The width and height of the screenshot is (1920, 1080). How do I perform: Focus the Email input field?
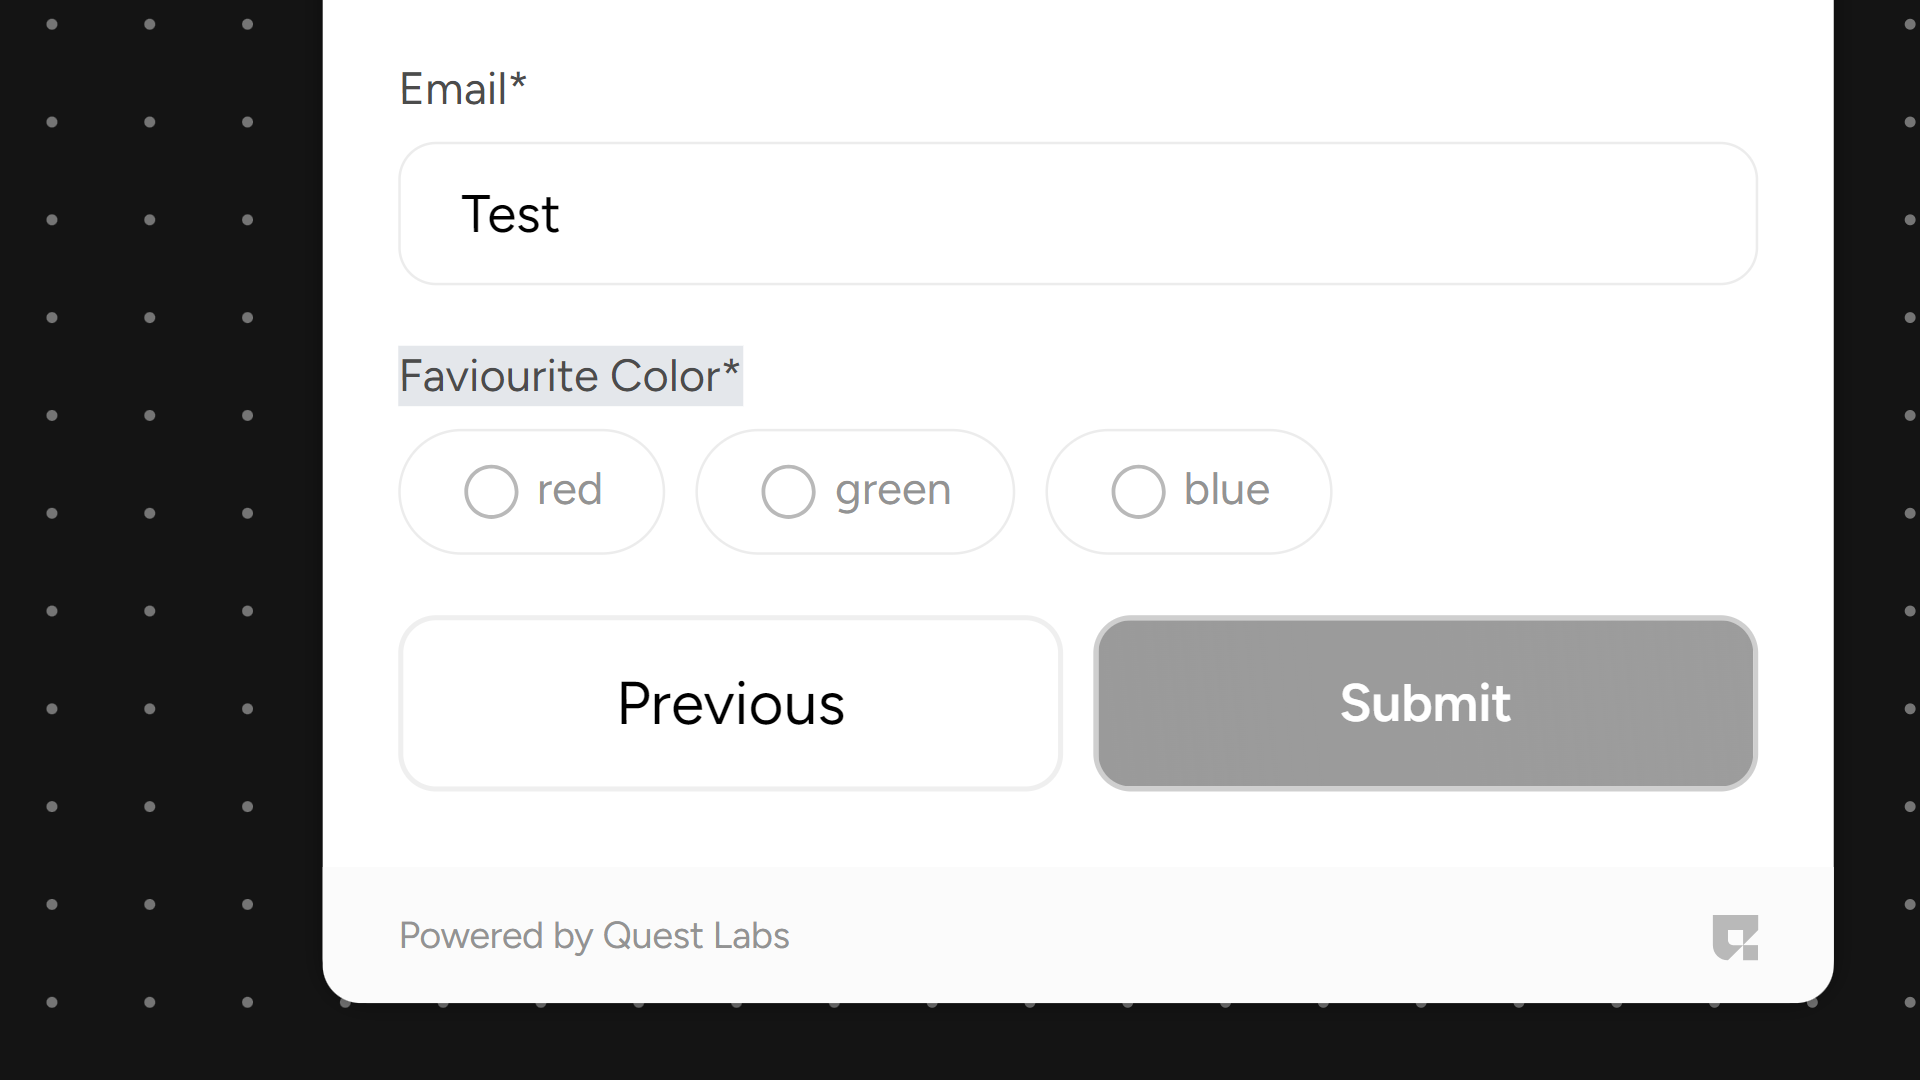click(x=1076, y=214)
